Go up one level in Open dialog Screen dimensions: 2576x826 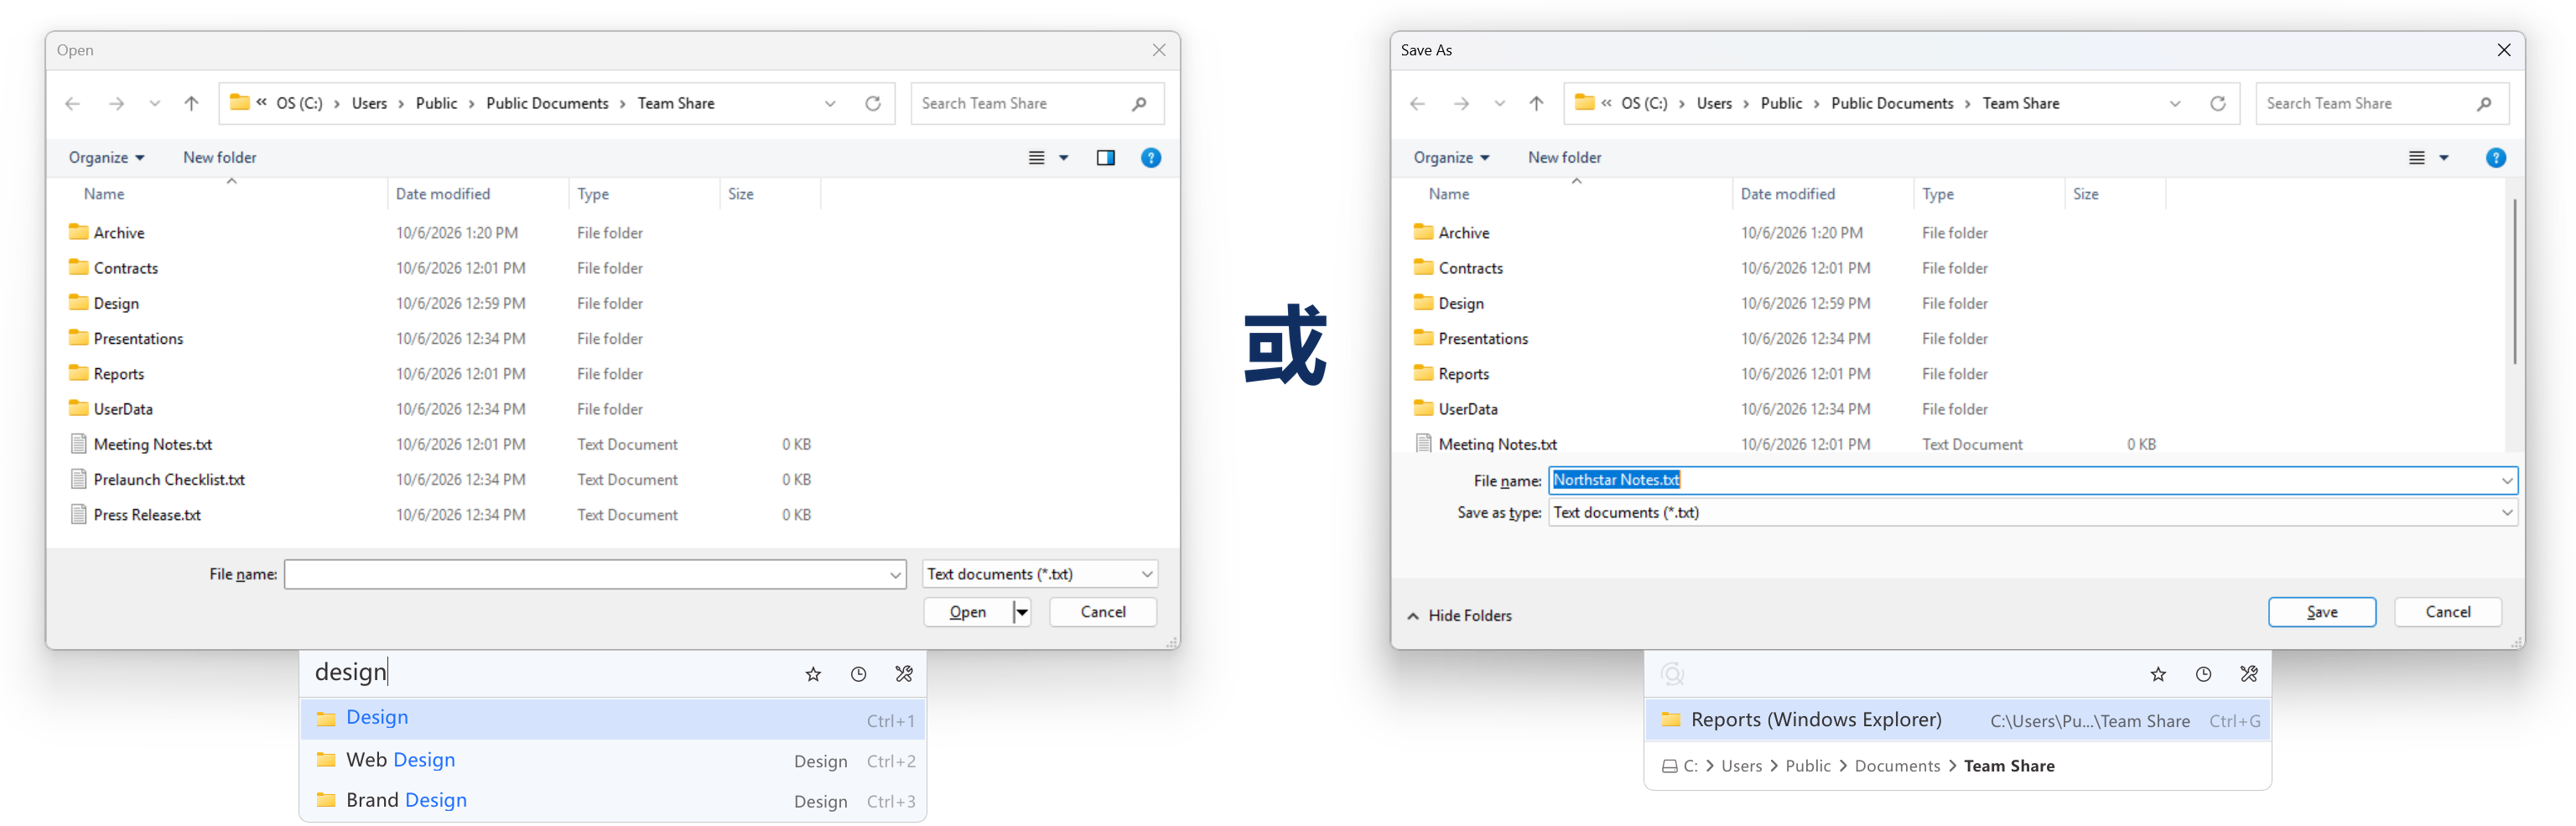tap(191, 104)
